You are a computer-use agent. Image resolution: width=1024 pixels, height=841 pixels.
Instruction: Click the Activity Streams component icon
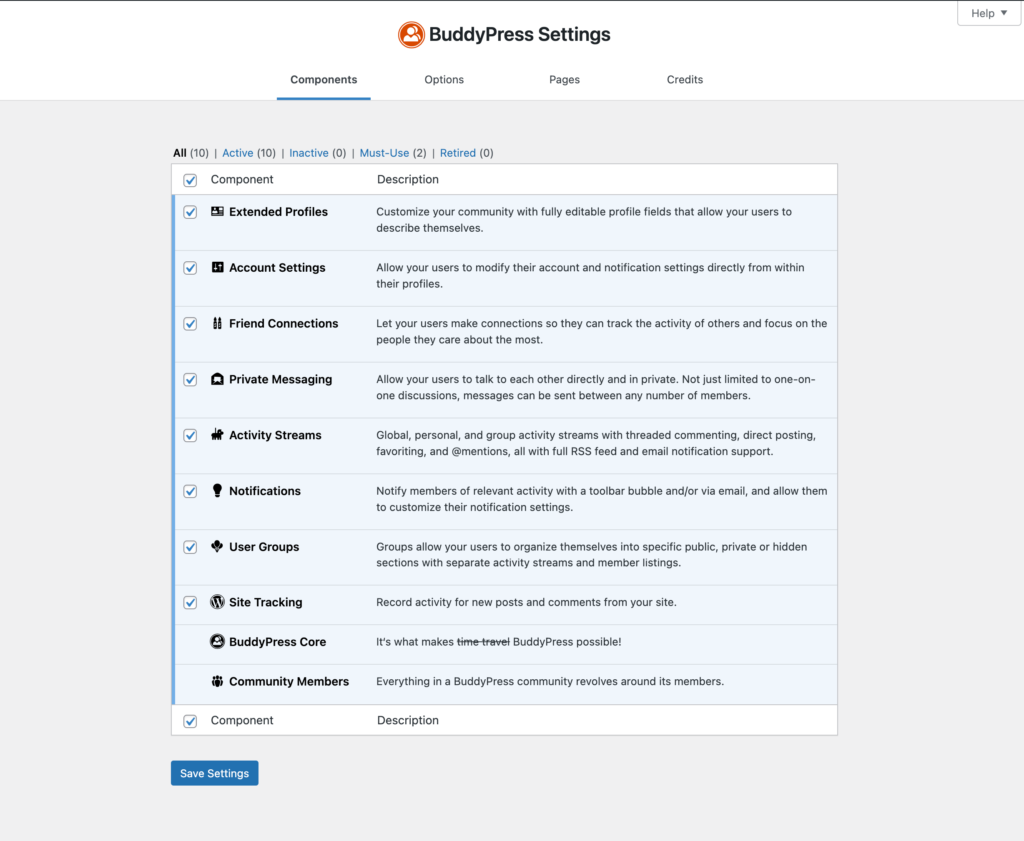pos(217,435)
